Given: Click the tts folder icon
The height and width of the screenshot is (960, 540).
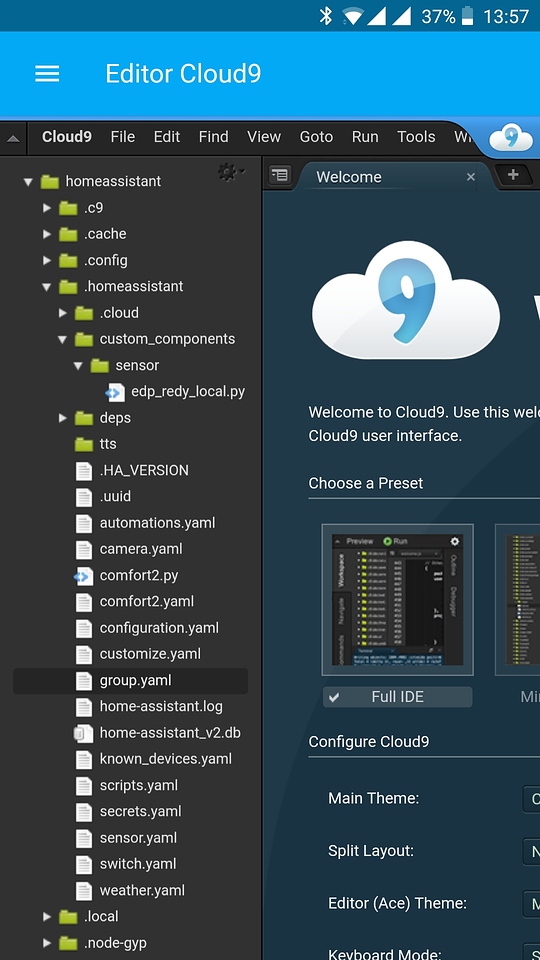Looking at the screenshot, I should click(x=84, y=444).
